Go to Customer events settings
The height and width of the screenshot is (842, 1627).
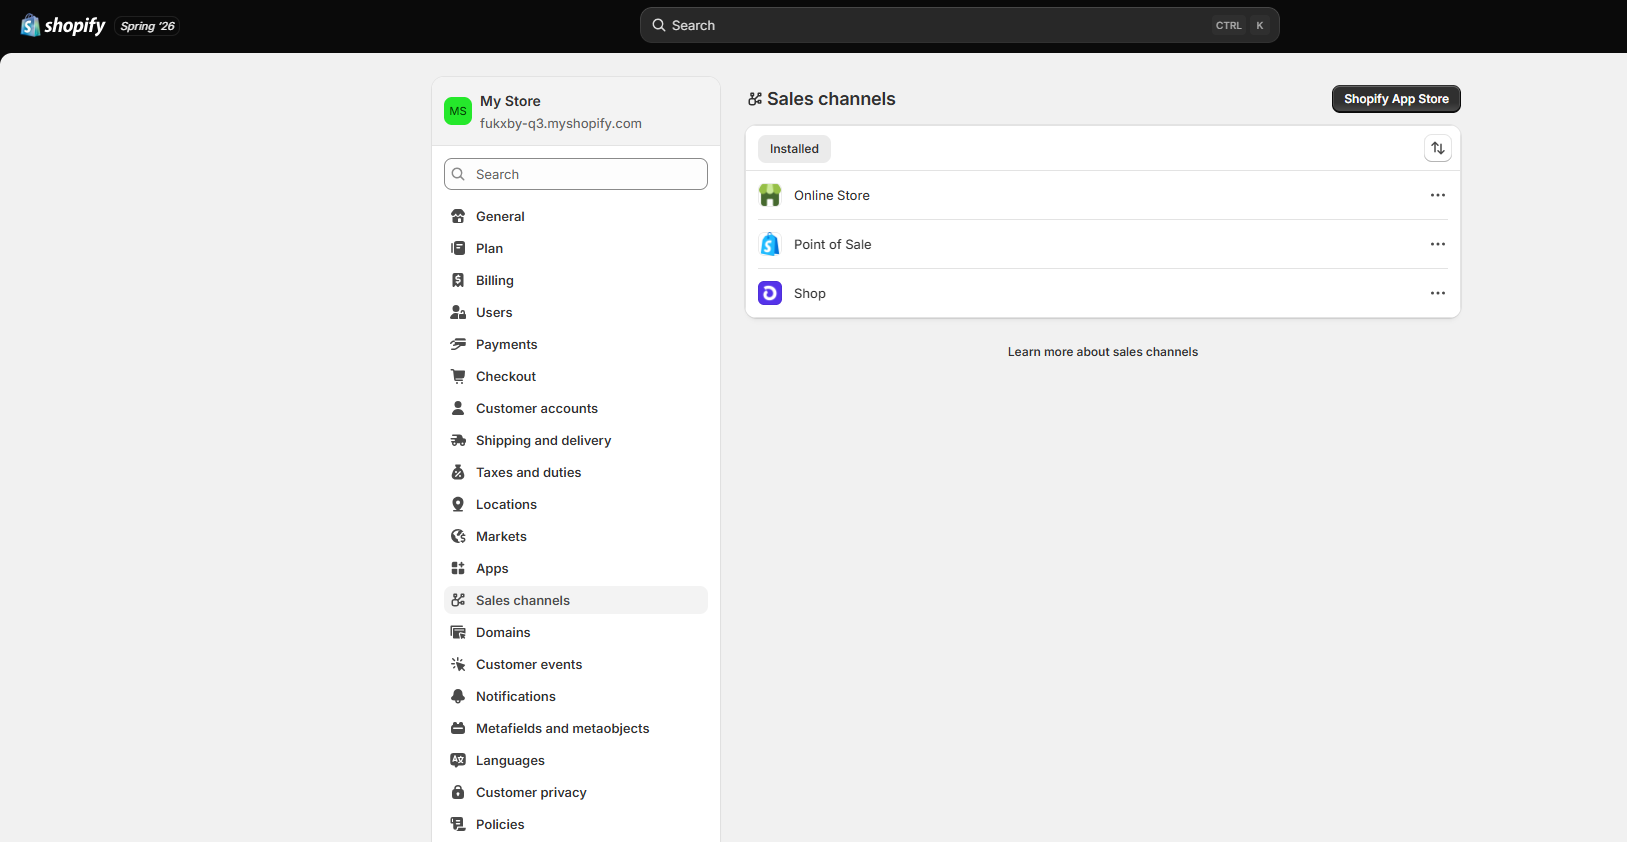point(576,664)
